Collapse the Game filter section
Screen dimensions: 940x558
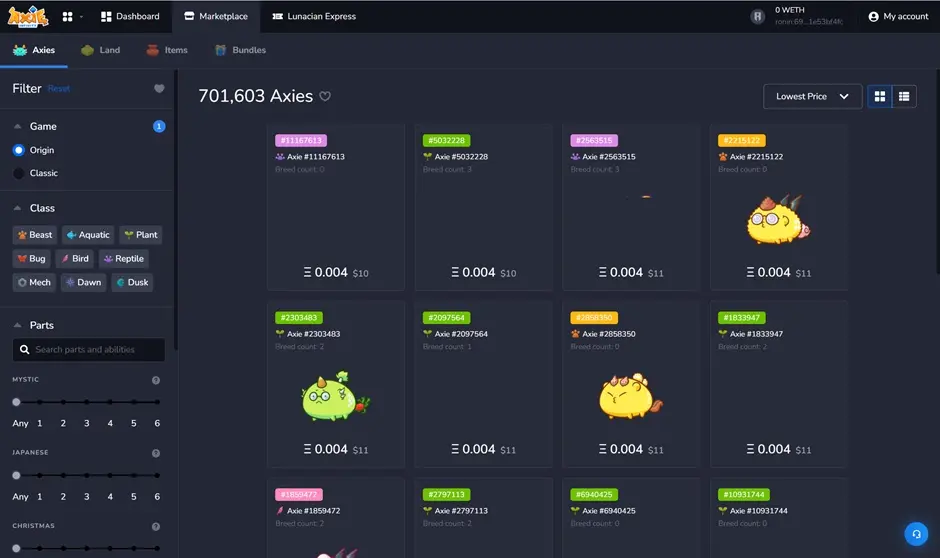point(17,126)
